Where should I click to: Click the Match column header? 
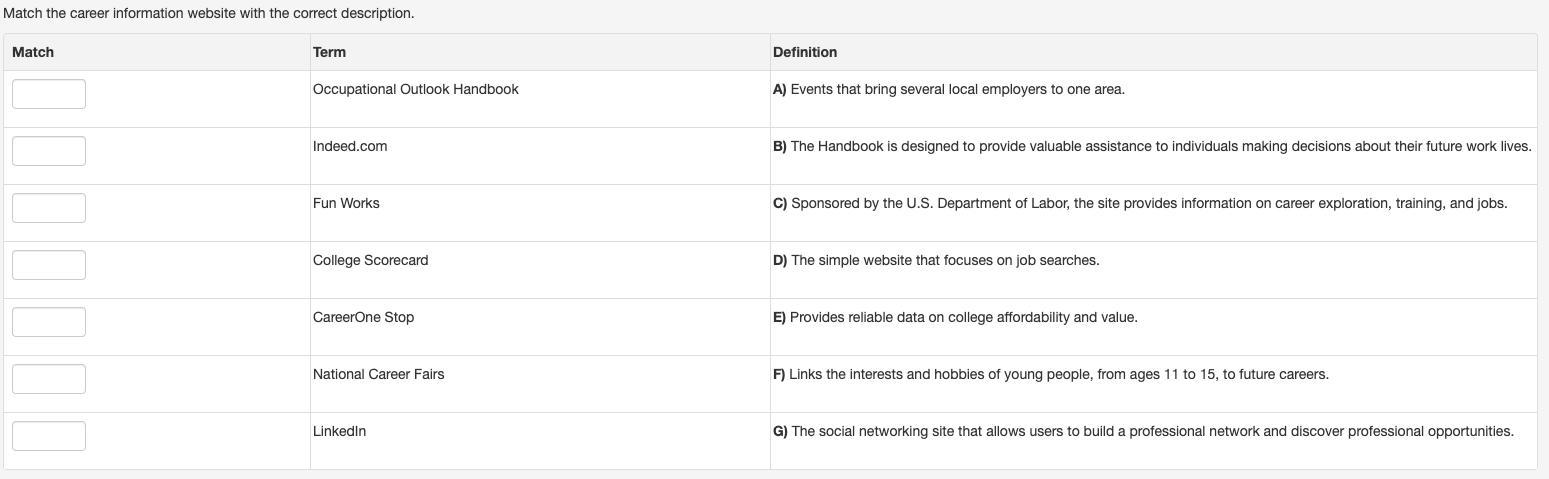click(x=33, y=52)
